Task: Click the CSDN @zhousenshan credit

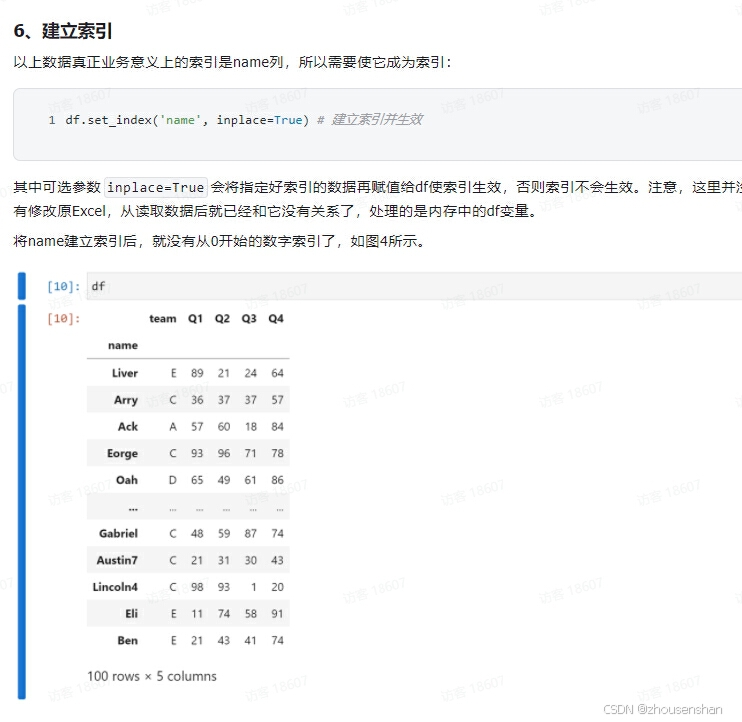Action: 662,709
